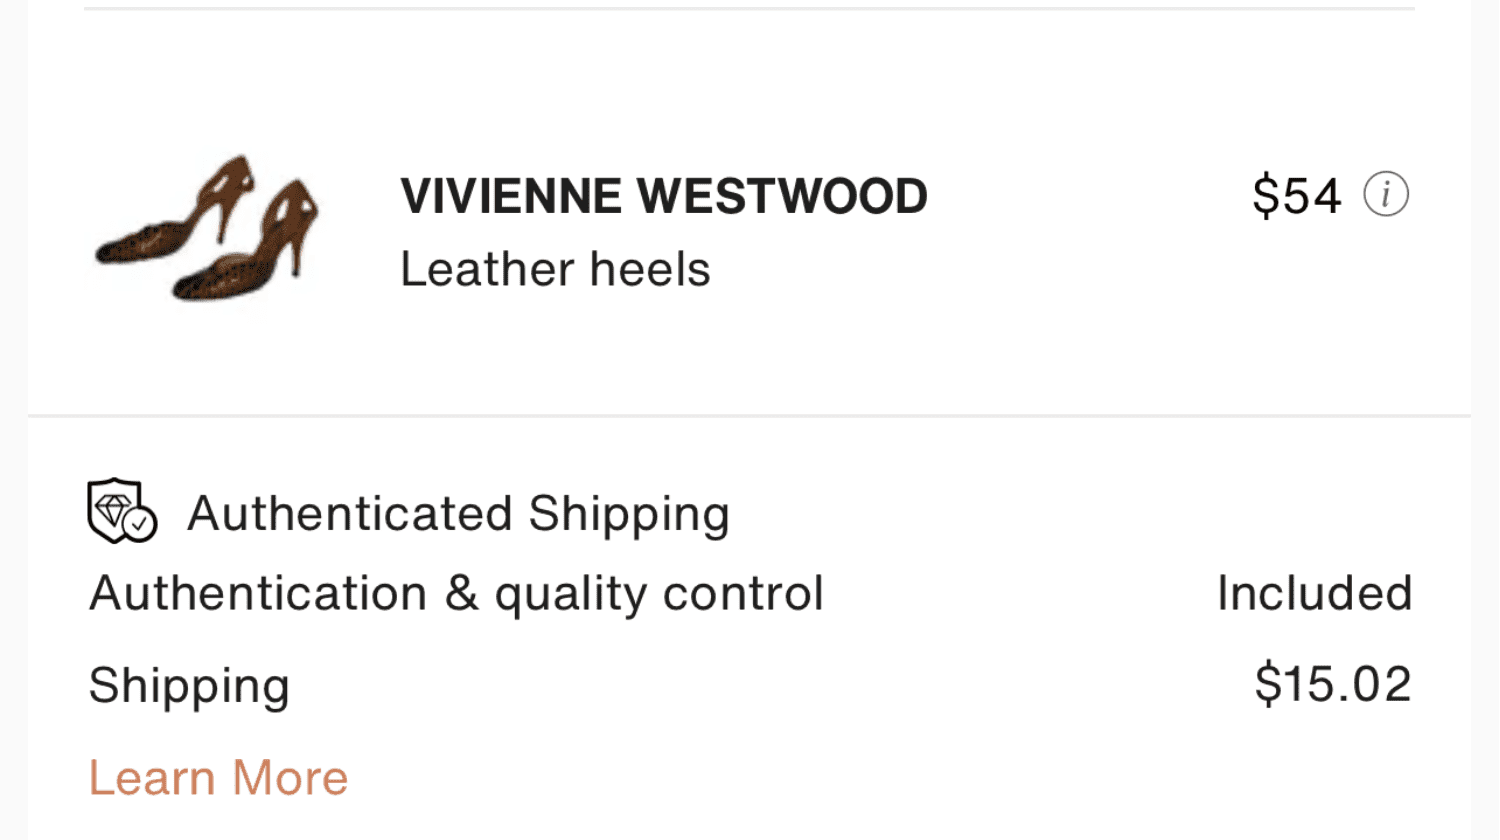Open the Learn More link
1500x840 pixels.
click(218, 777)
